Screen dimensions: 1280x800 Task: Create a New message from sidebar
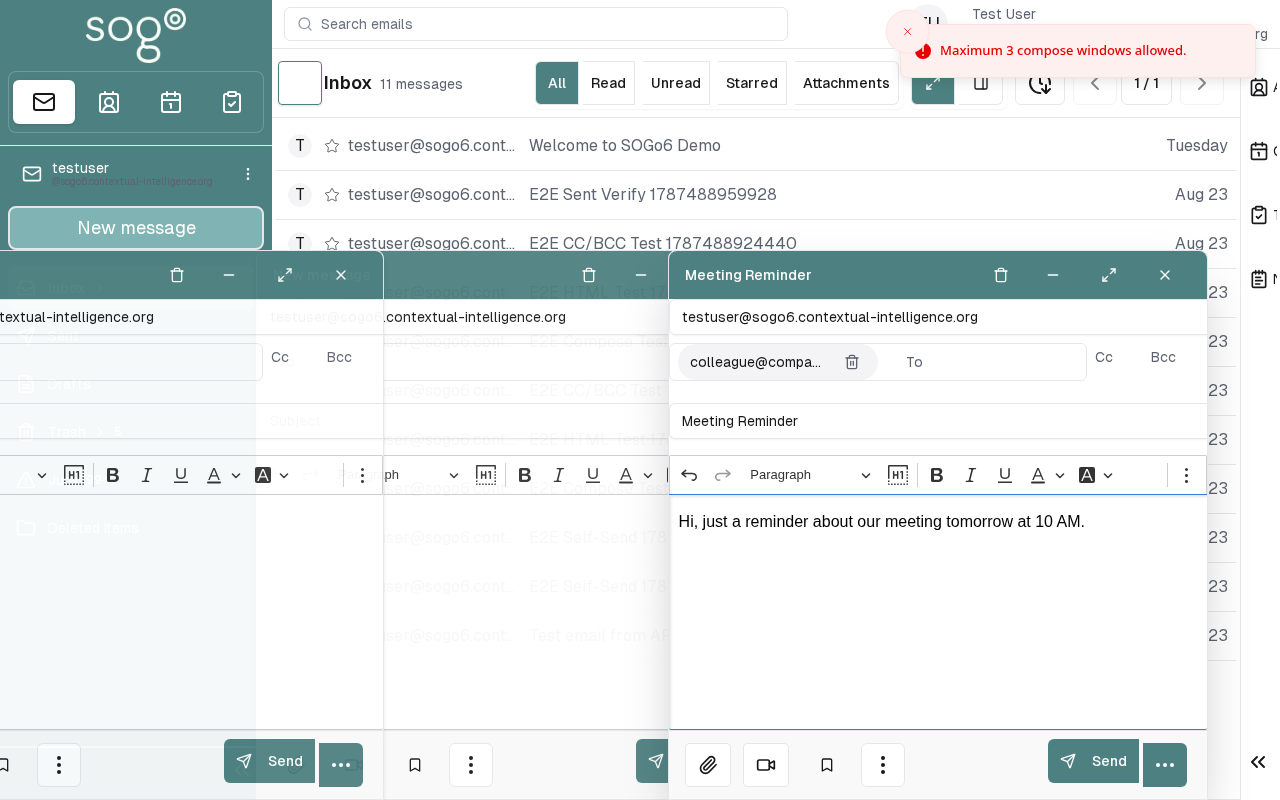[136, 228]
